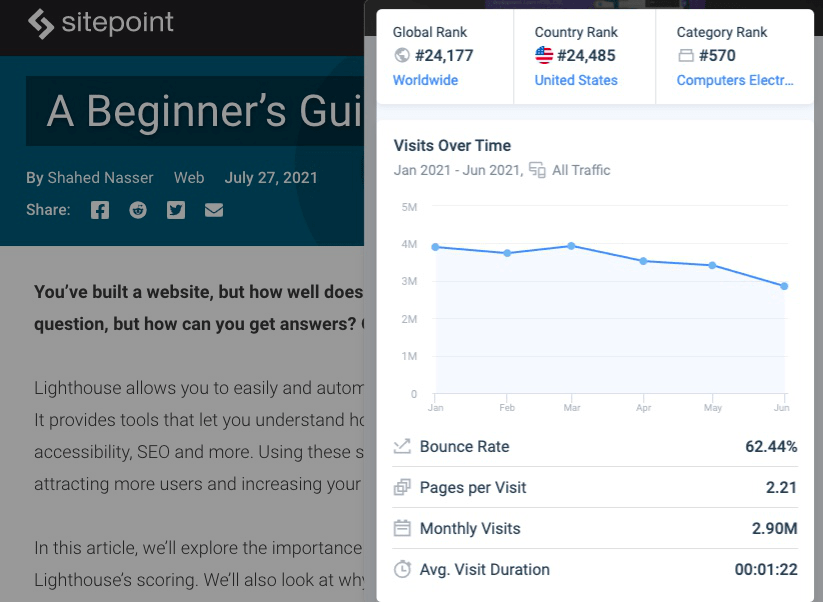Share article via email envelope icon
Viewport: 823px width, 602px height.
214,210
